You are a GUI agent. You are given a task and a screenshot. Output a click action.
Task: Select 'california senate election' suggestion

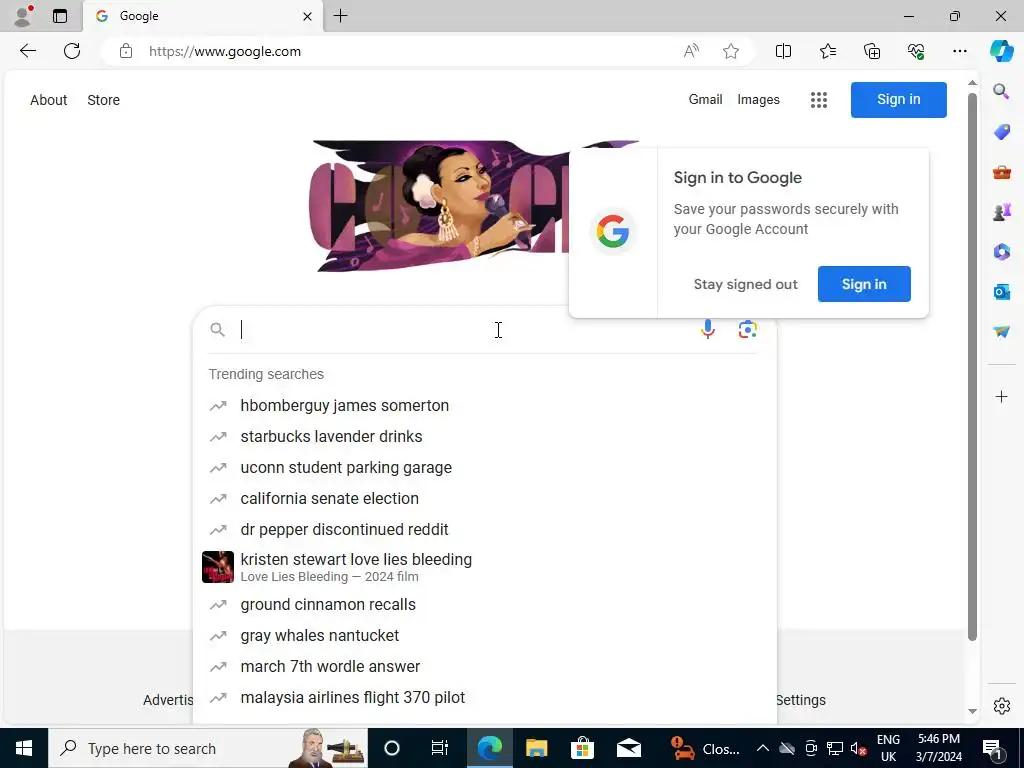point(485,498)
